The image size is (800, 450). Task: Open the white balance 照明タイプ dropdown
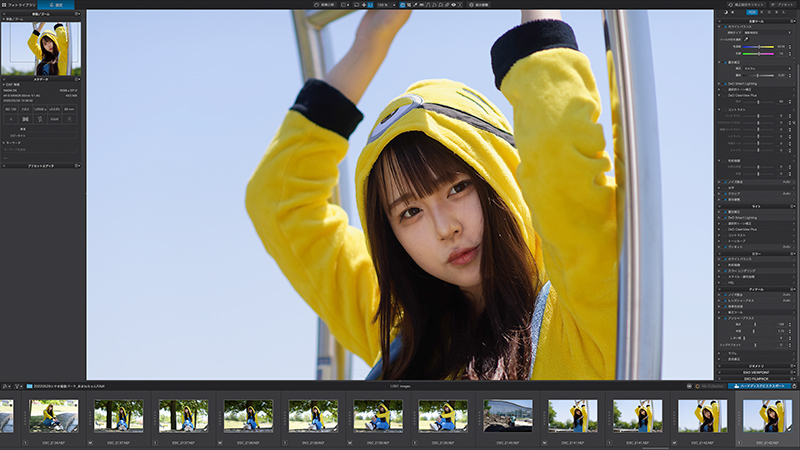[767, 33]
